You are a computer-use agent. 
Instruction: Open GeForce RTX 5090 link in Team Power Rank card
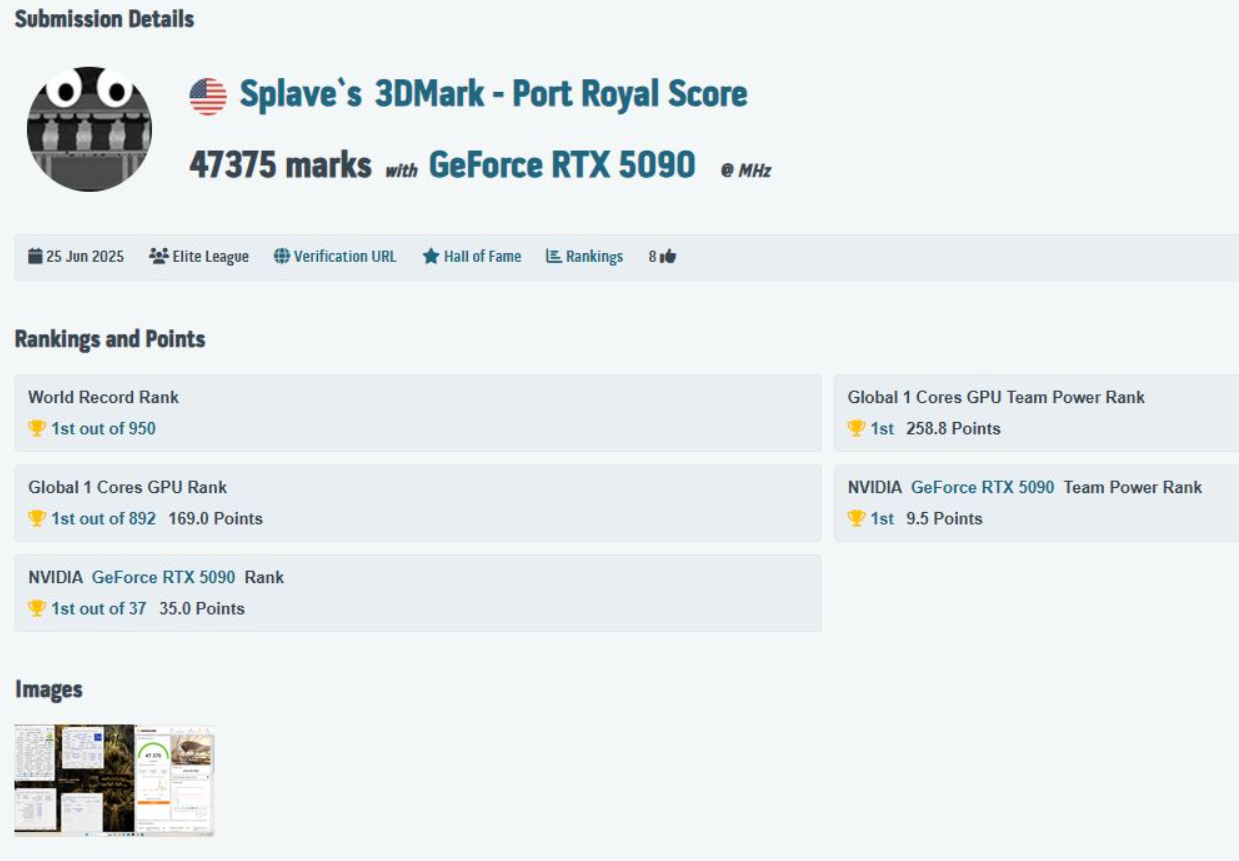tap(982, 487)
